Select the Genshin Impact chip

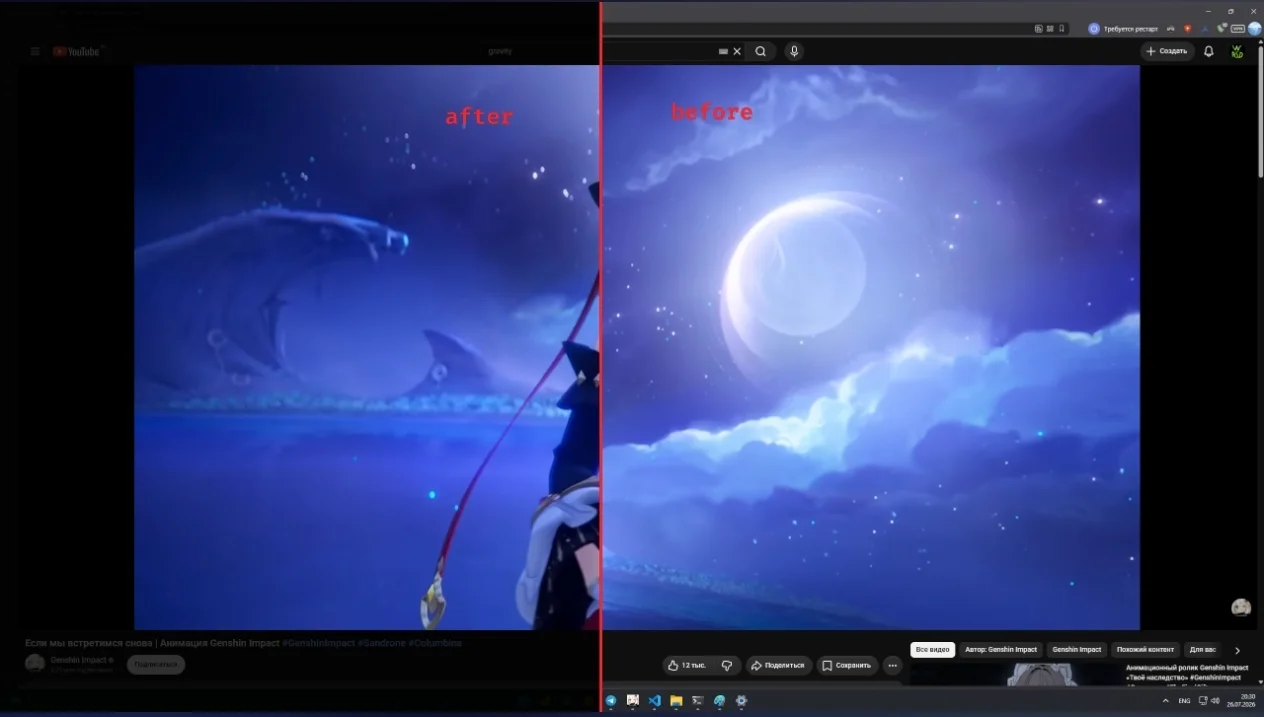point(1077,650)
